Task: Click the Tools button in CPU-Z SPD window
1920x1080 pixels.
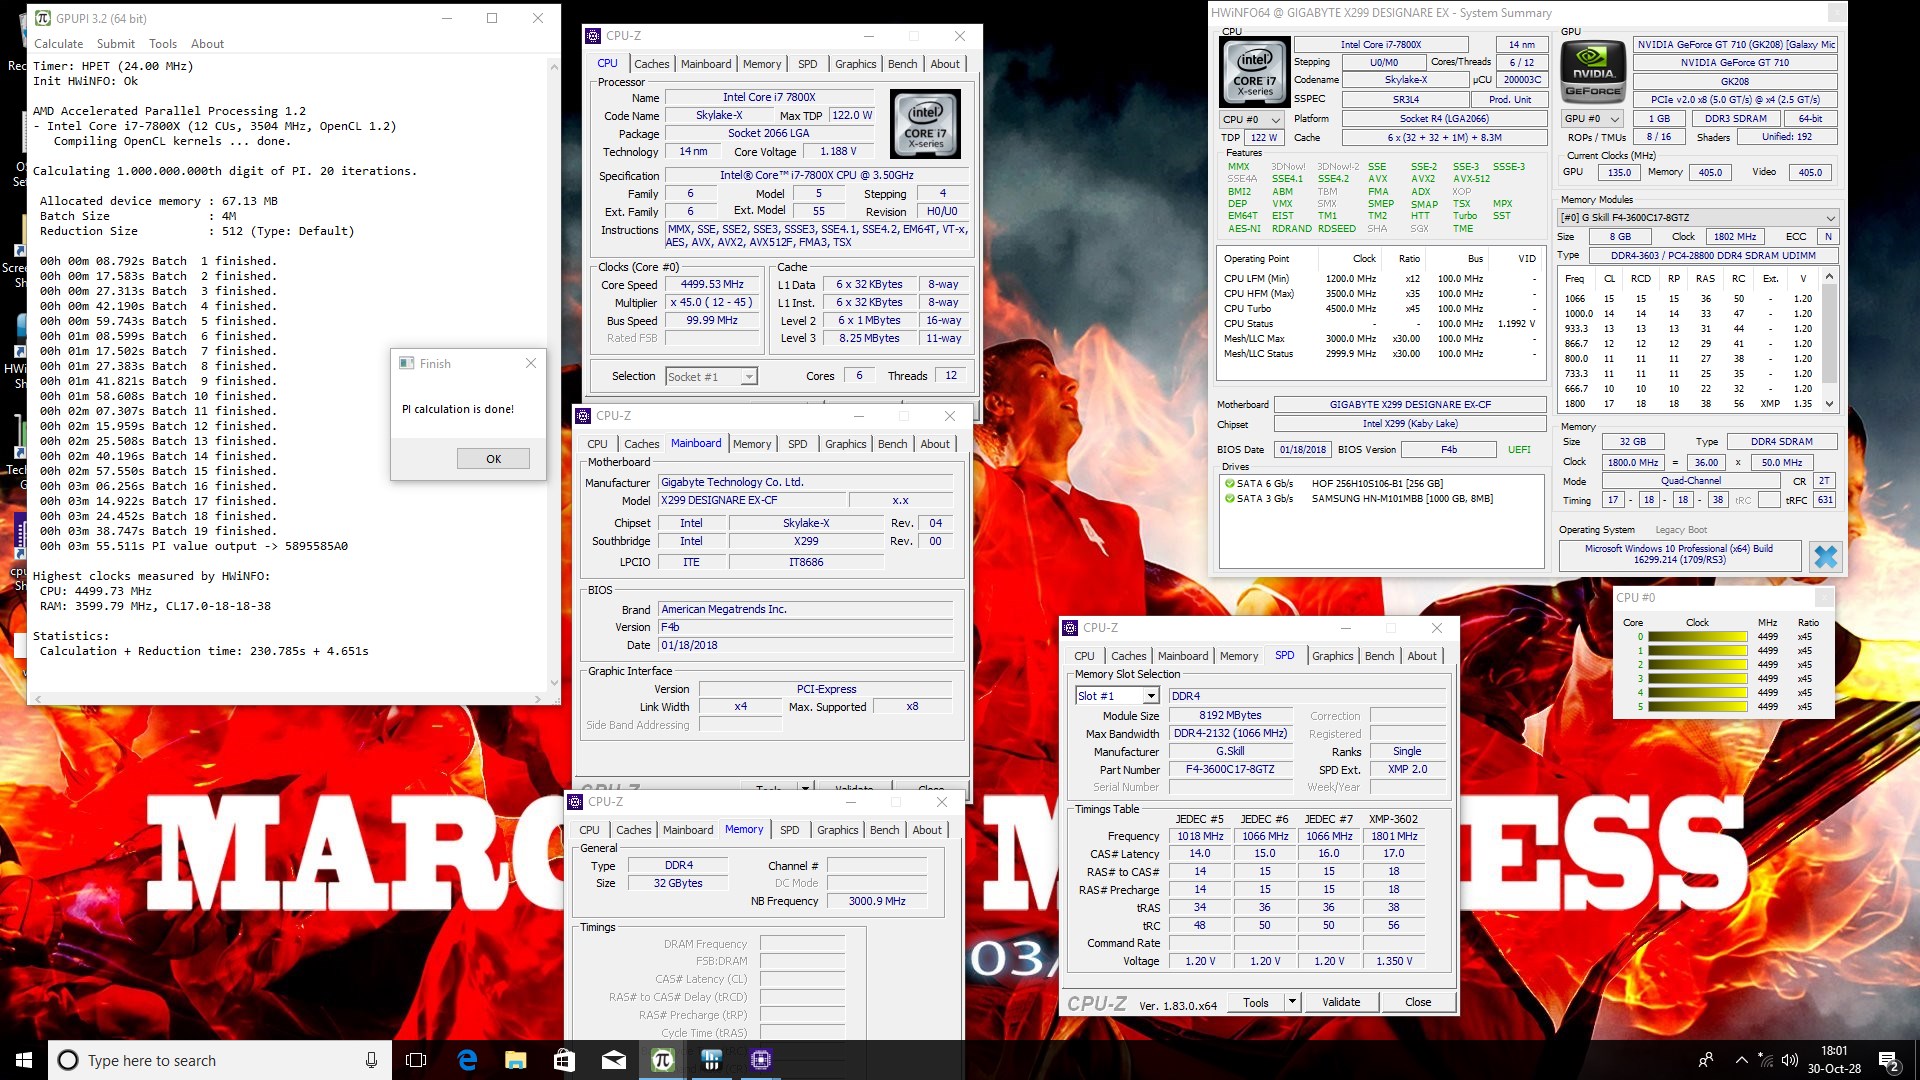Action: [x=1256, y=1002]
